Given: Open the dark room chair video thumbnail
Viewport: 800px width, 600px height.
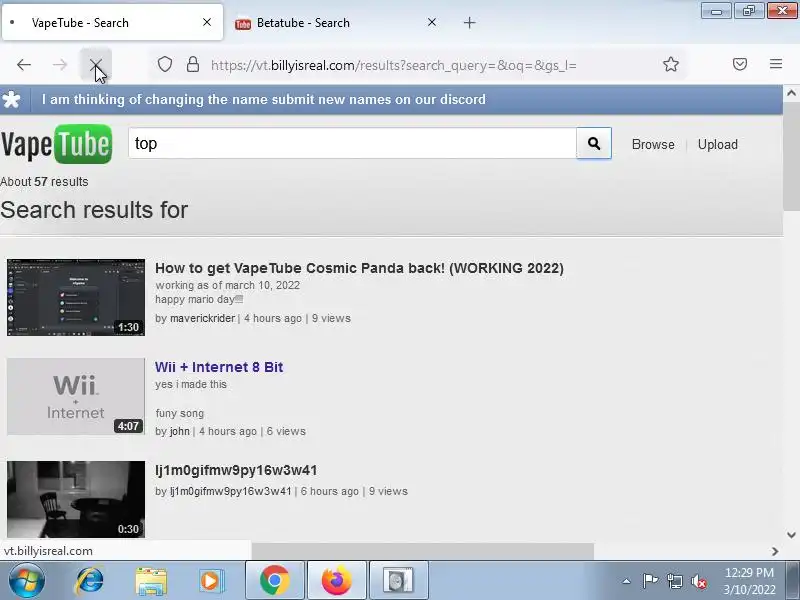Looking at the screenshot, I should (76, 499).
